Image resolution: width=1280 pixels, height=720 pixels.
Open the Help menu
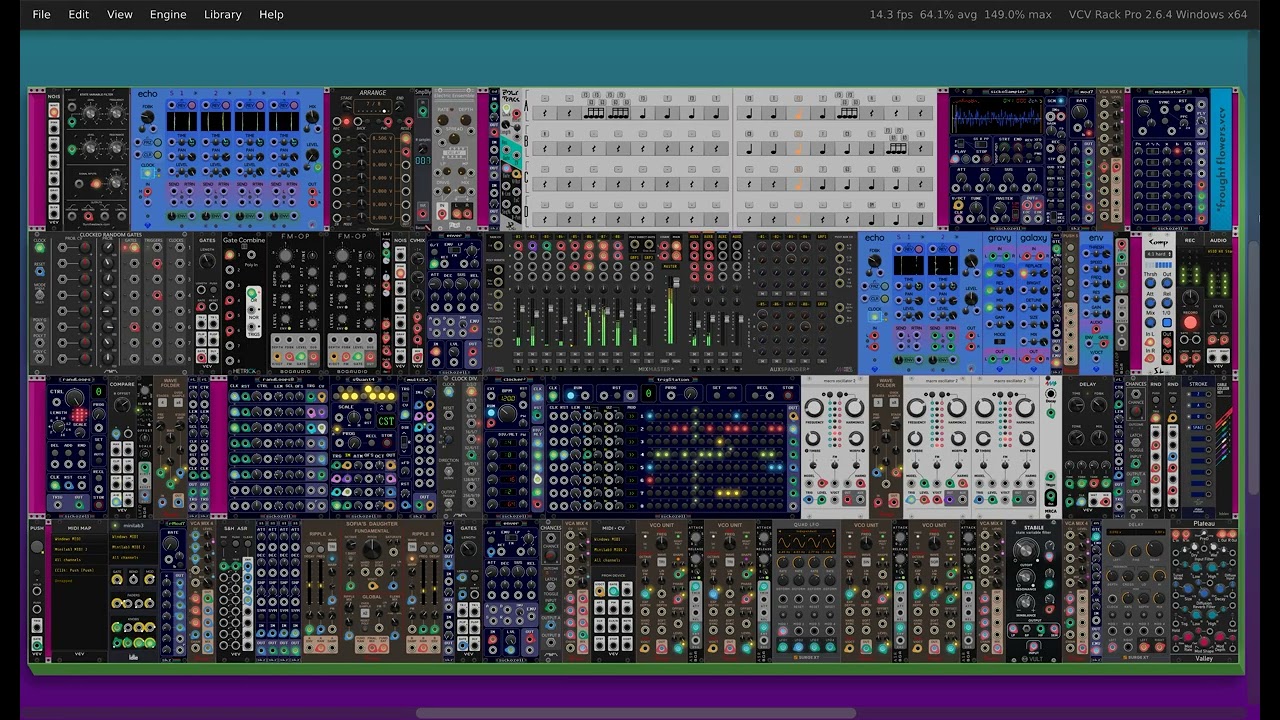(x=271, y=14)
